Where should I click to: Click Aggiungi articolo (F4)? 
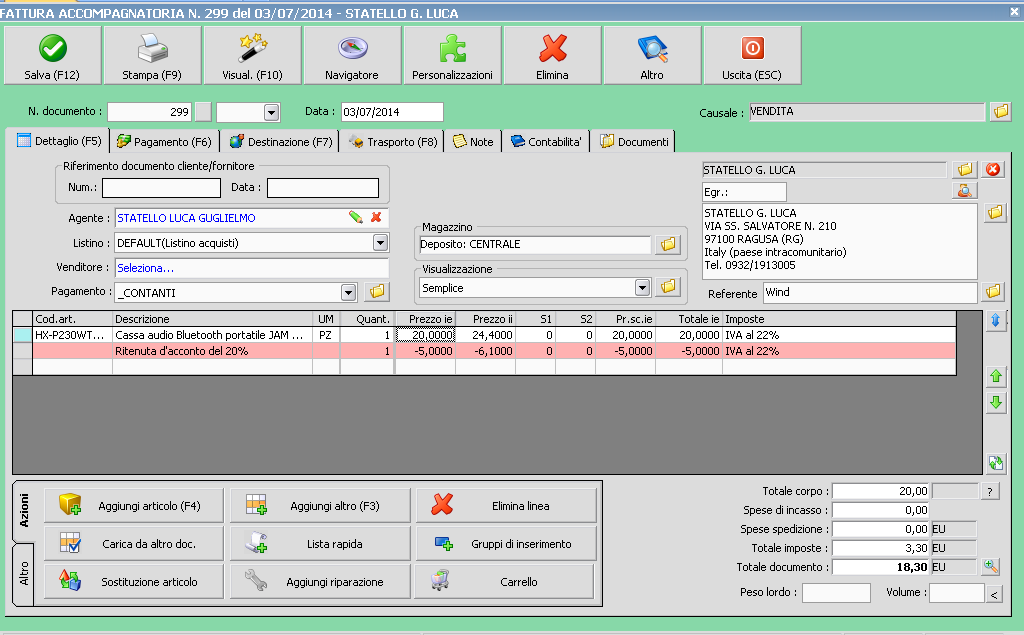134,506
